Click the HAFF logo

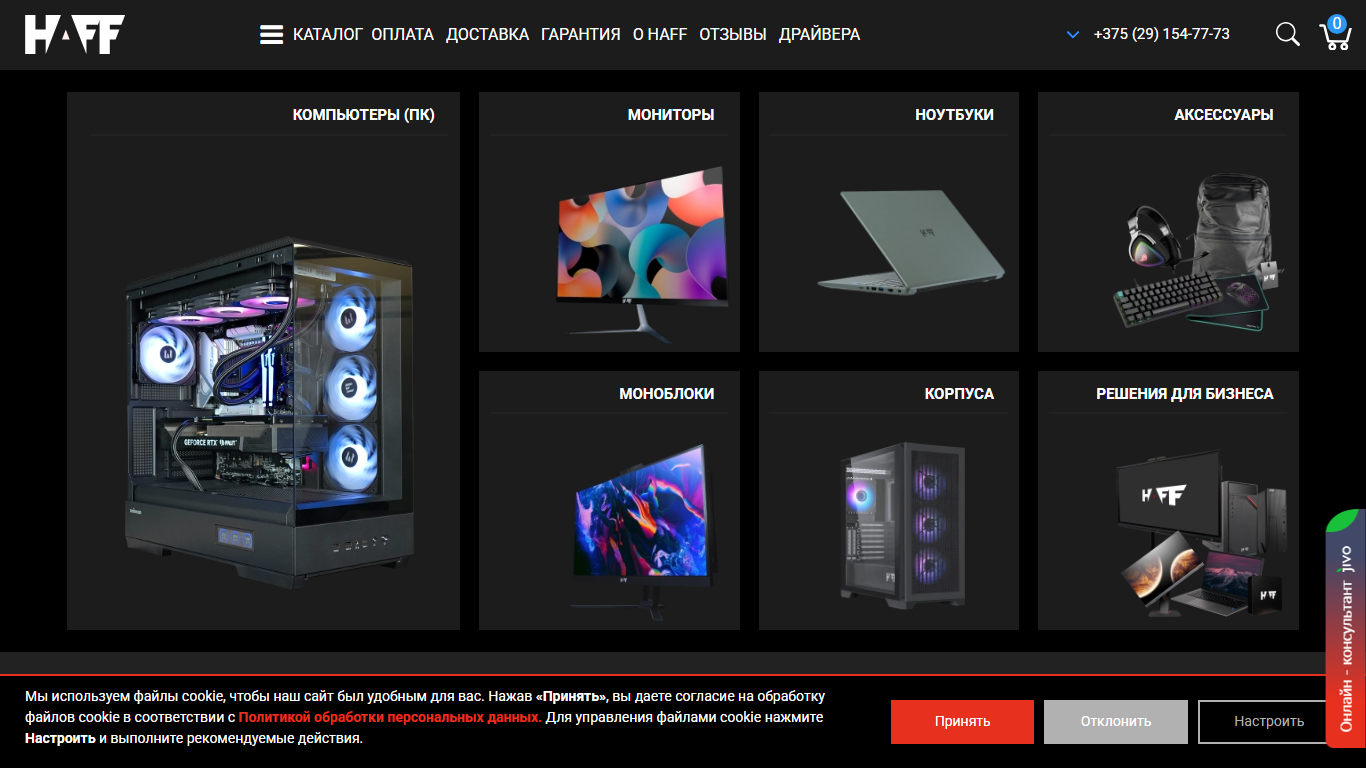75,34
